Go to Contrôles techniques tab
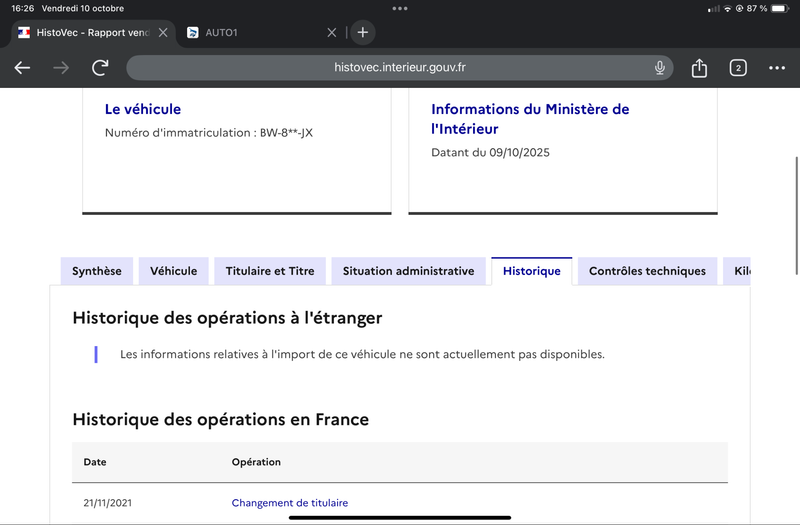Image resolution: width=800 pixels, height=525 pixels. click(647, 271)
